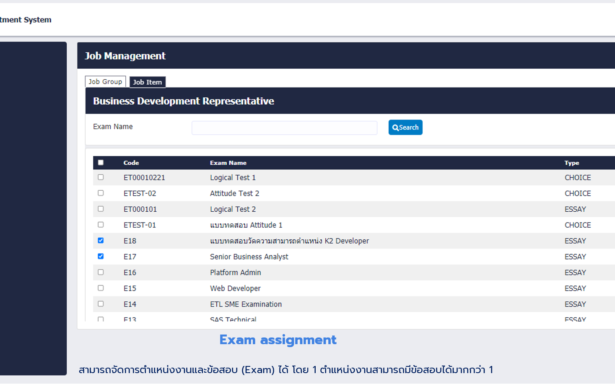615x384 pixels.
Task: Click the code cell ETEST-01
Action: click(x=140, y=225)
